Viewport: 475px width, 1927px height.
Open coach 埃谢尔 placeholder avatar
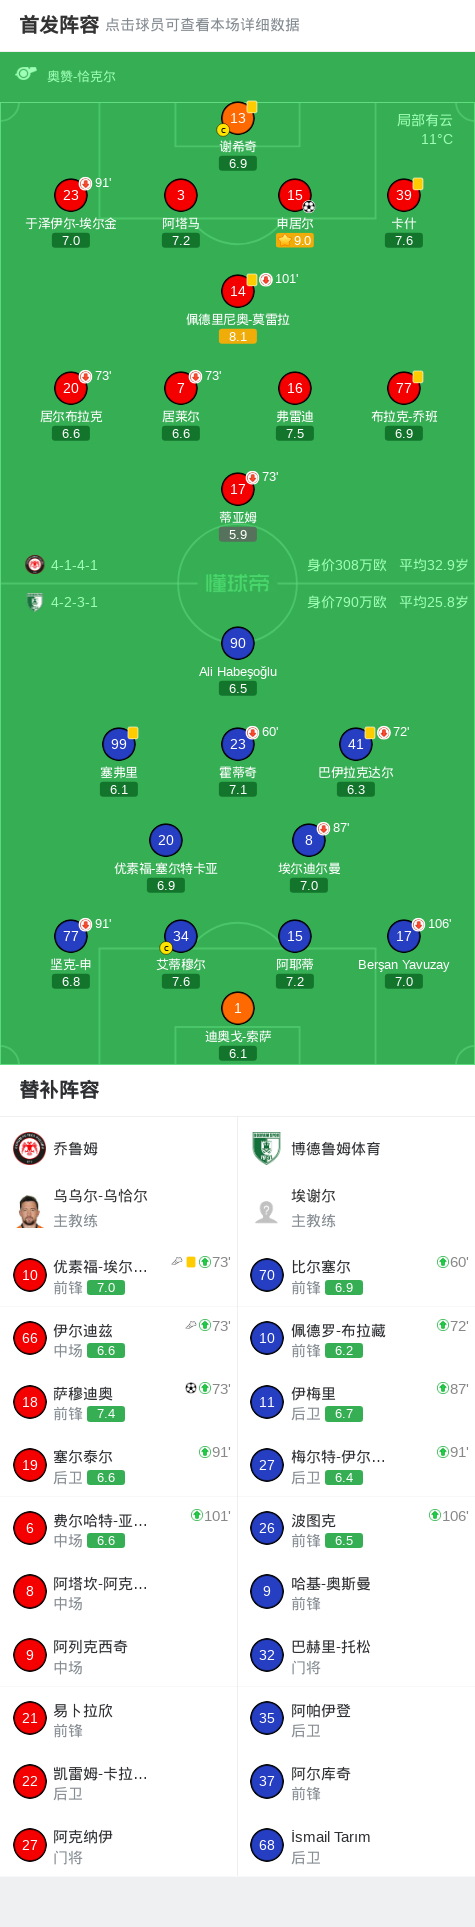pyautogui.click(x=267, y=1211)
